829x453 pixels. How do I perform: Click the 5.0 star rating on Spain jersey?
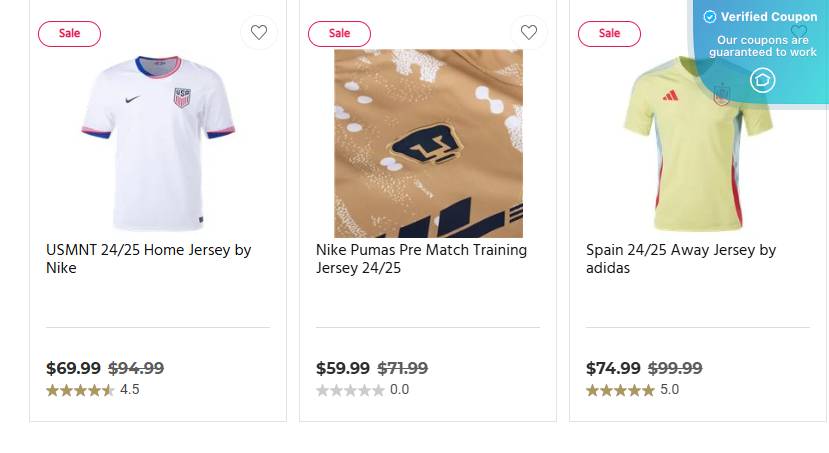pyautogui.click(x=620, y=390)
